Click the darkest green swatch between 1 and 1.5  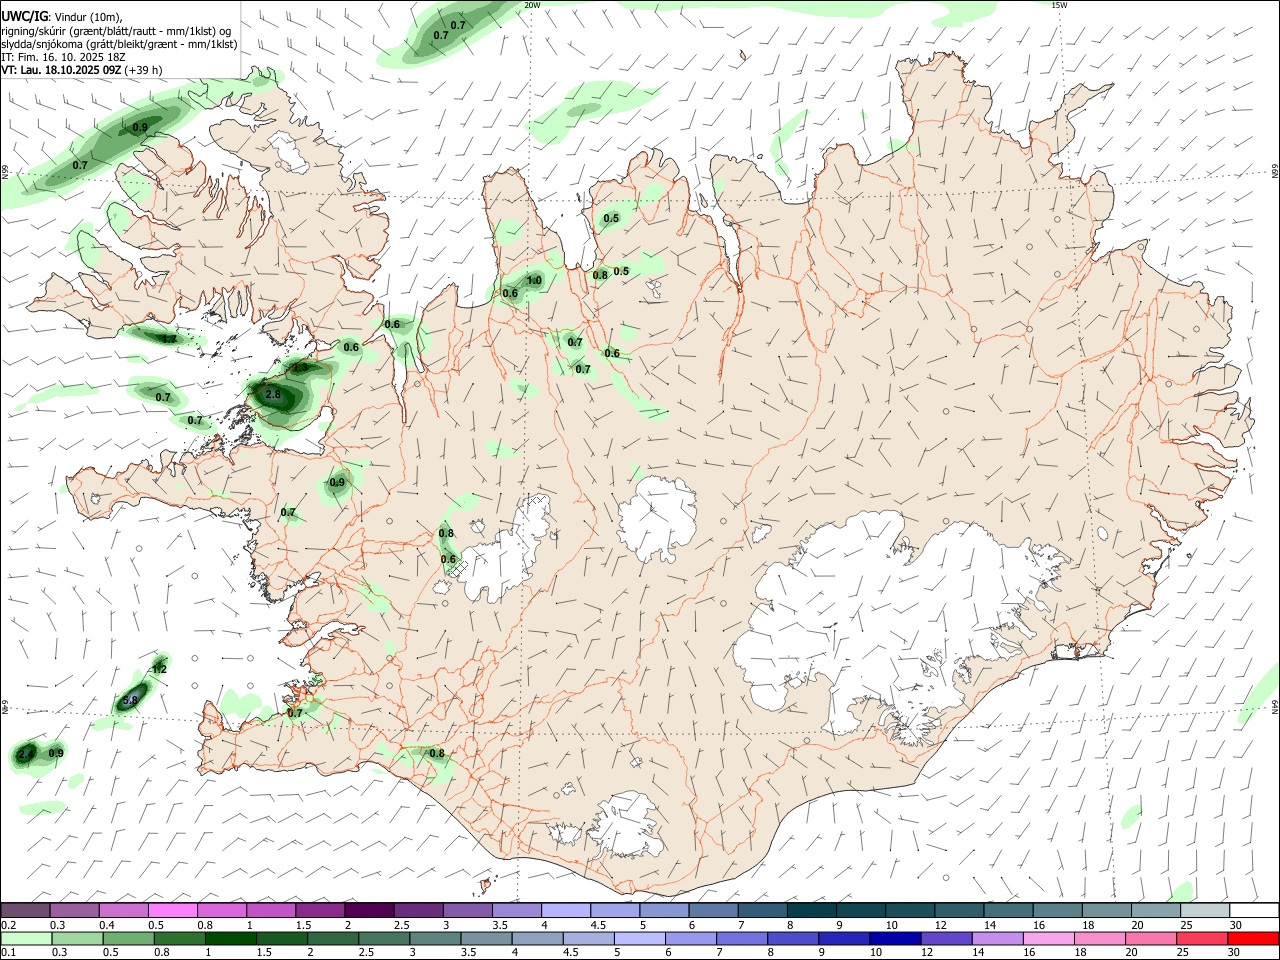[x=230, y=938]
